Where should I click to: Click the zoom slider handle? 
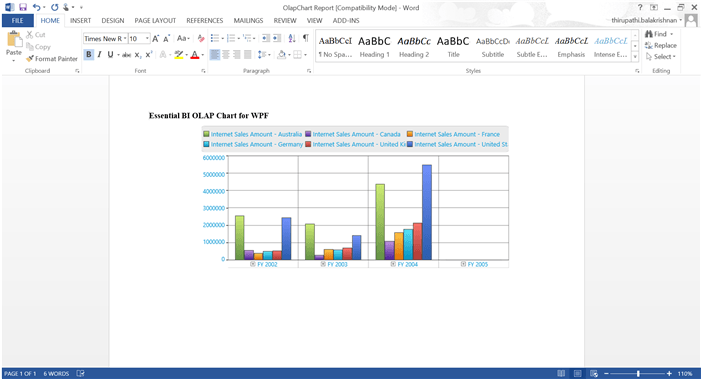click(638, 374)
